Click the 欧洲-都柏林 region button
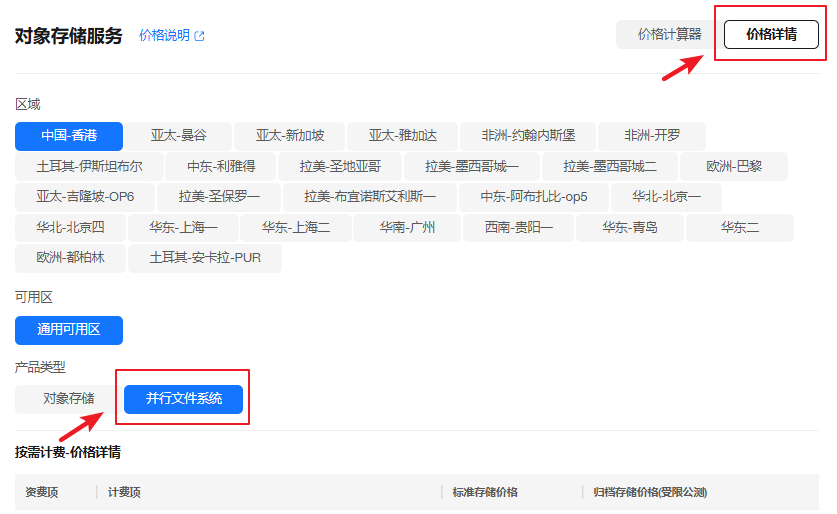The image size is (837, 514). point(70,258)
